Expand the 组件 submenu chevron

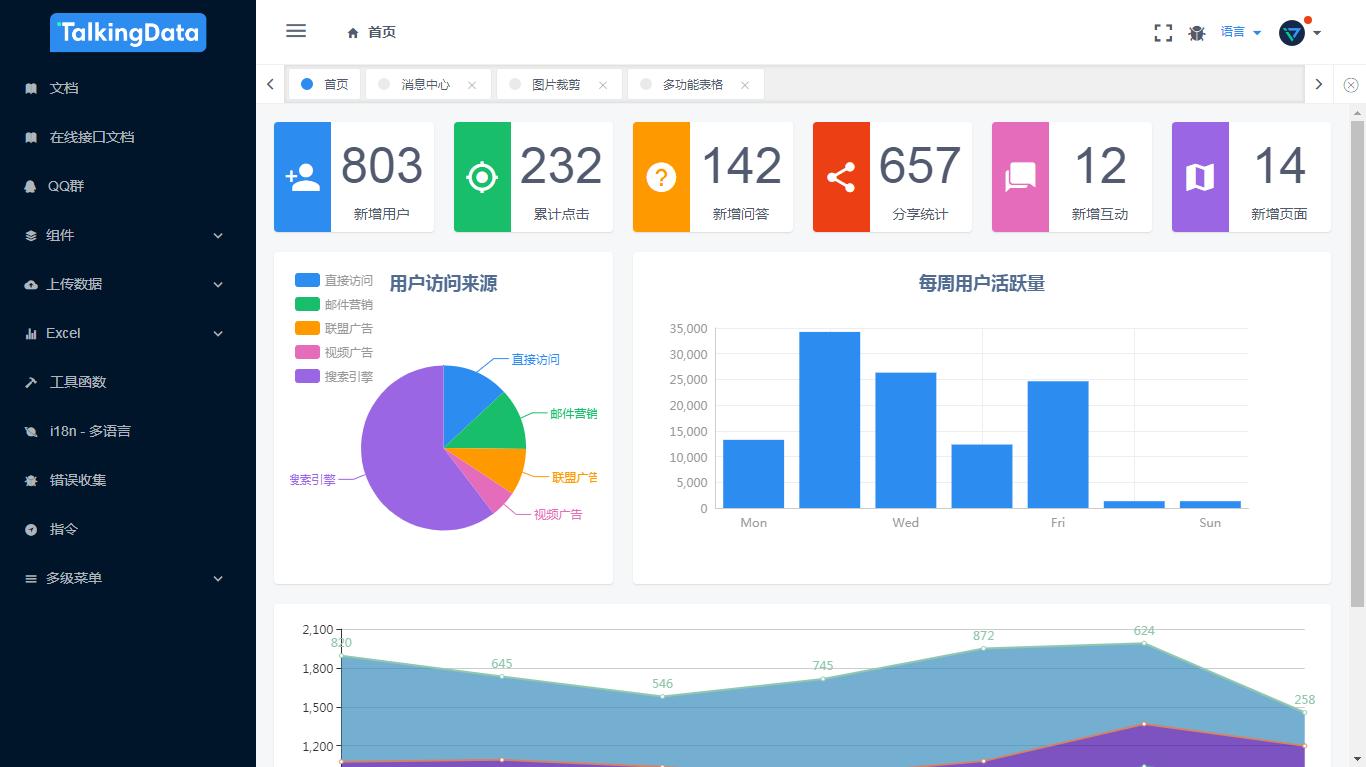point(218,235)
